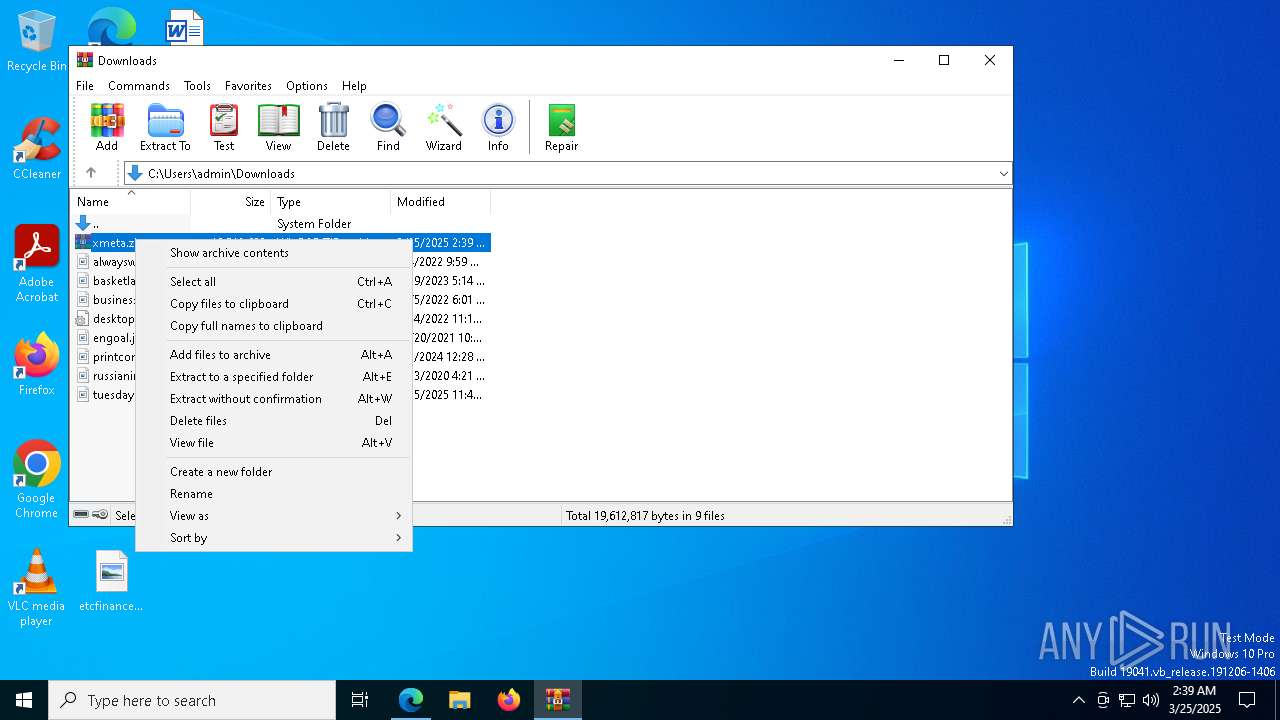Click WinRAR icon in taskbar

click(x=558, y=700)
